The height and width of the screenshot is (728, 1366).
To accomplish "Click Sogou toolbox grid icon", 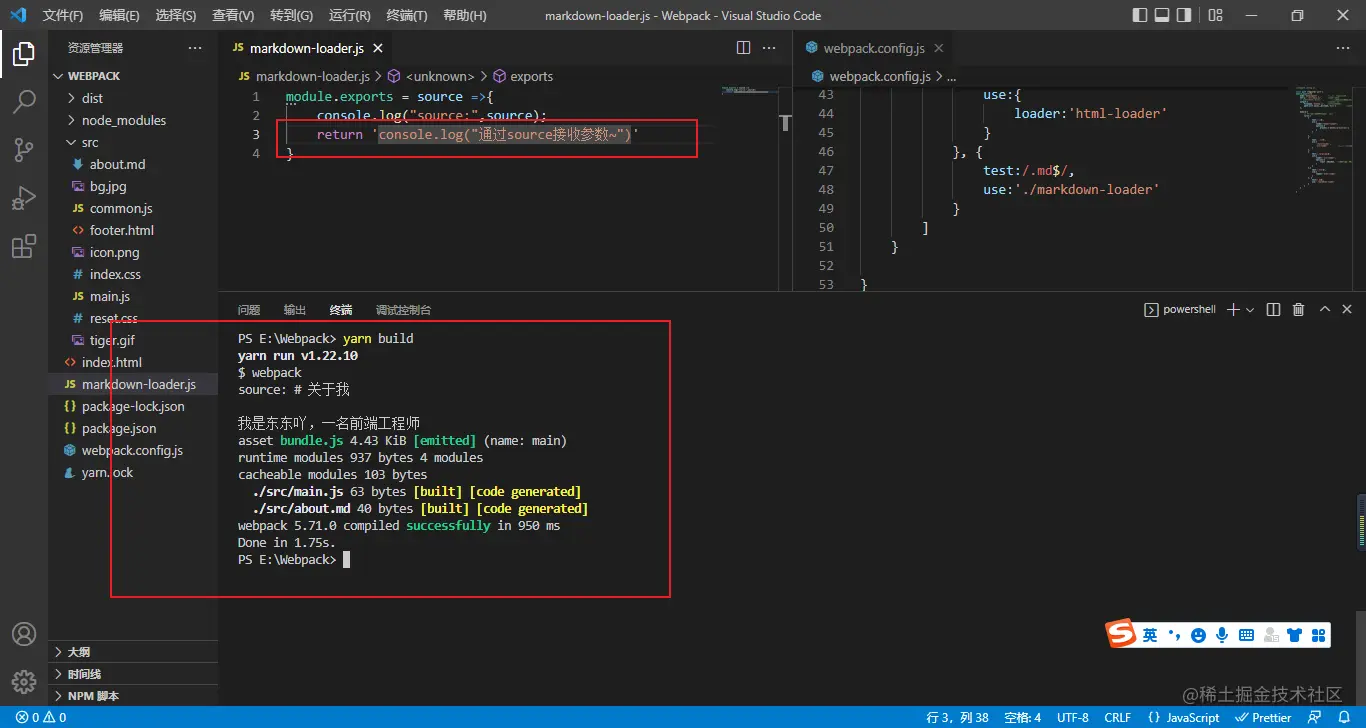I will [x=1318, y=635].
